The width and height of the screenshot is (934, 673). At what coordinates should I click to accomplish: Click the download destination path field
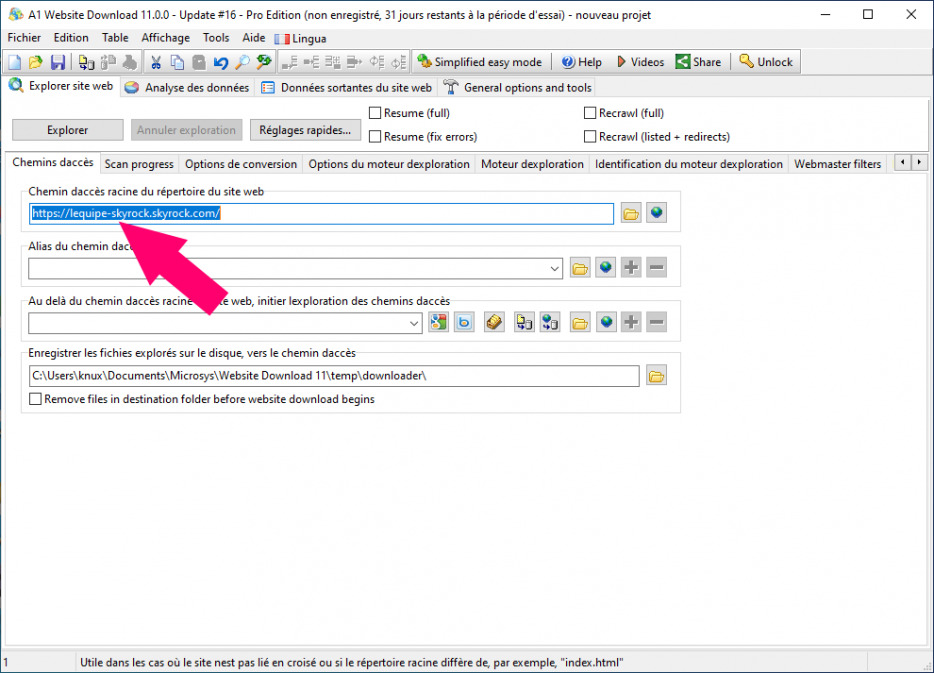(x=334, y=376)
